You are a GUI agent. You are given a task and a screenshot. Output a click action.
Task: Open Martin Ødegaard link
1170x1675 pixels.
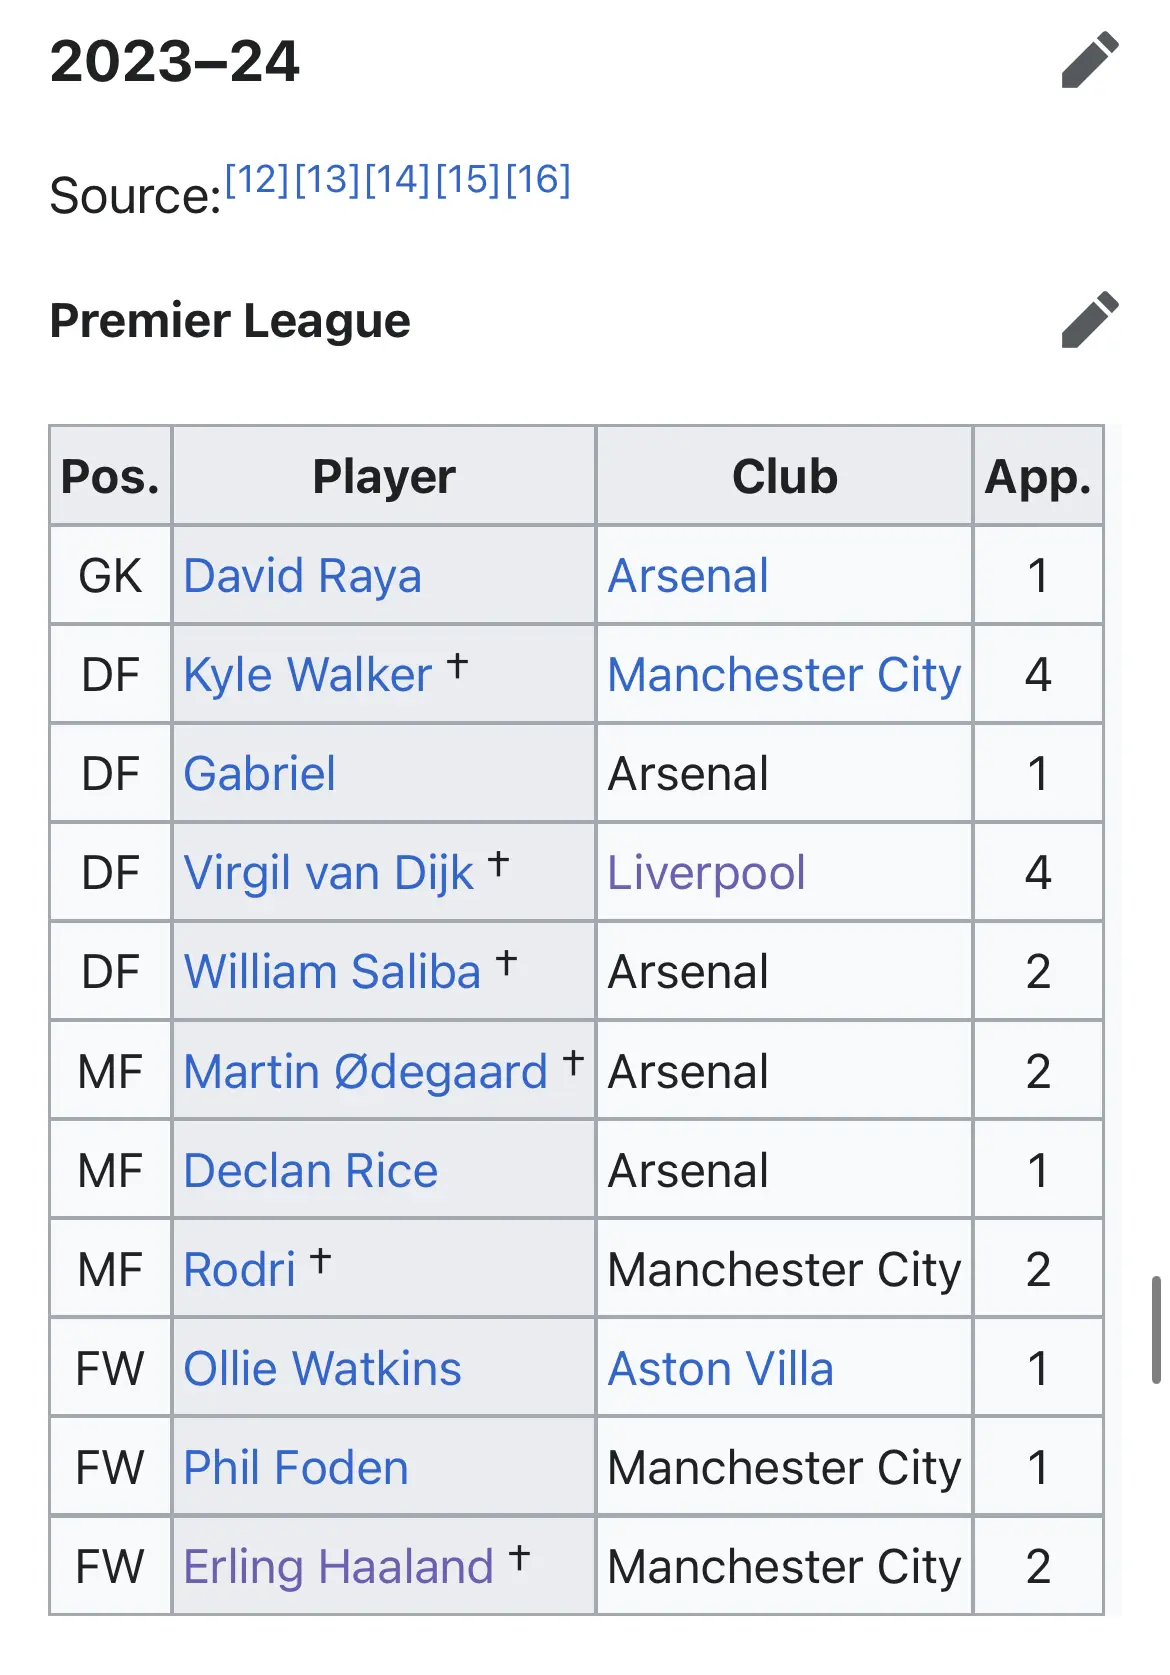(x=366, y=1072)
